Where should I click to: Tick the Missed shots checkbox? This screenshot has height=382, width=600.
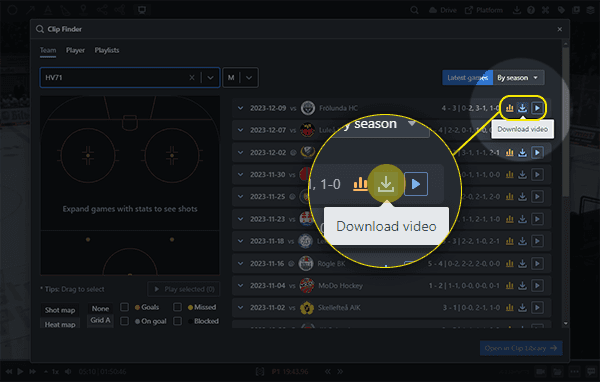(x=177, y=307)
